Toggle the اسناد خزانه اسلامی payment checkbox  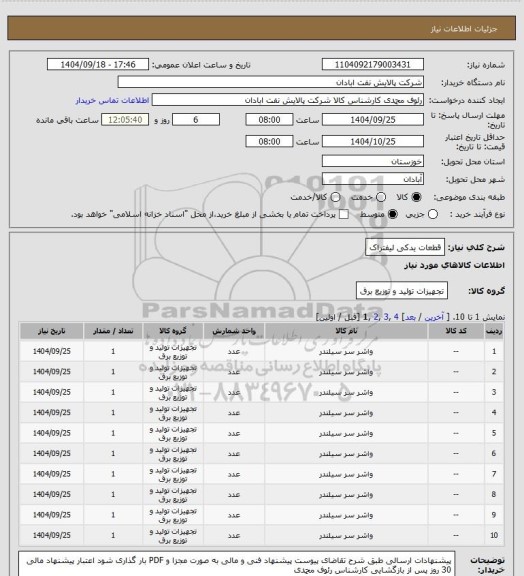344,214
